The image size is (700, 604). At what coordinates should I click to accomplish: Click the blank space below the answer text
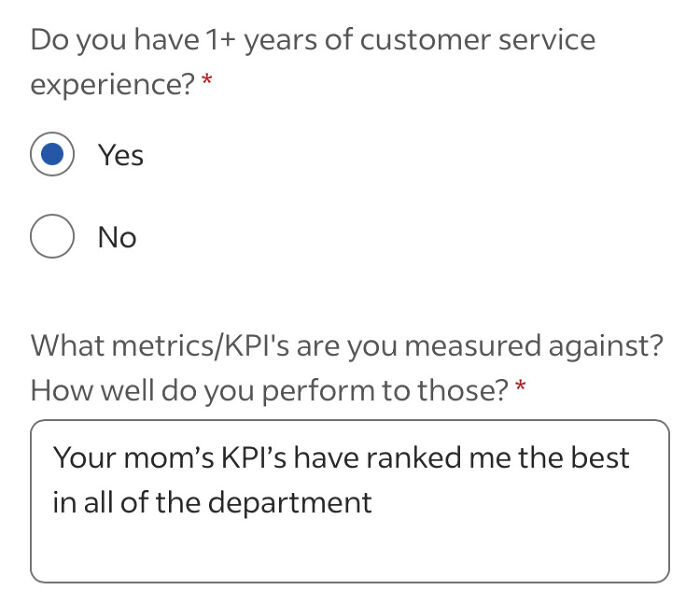349,550
